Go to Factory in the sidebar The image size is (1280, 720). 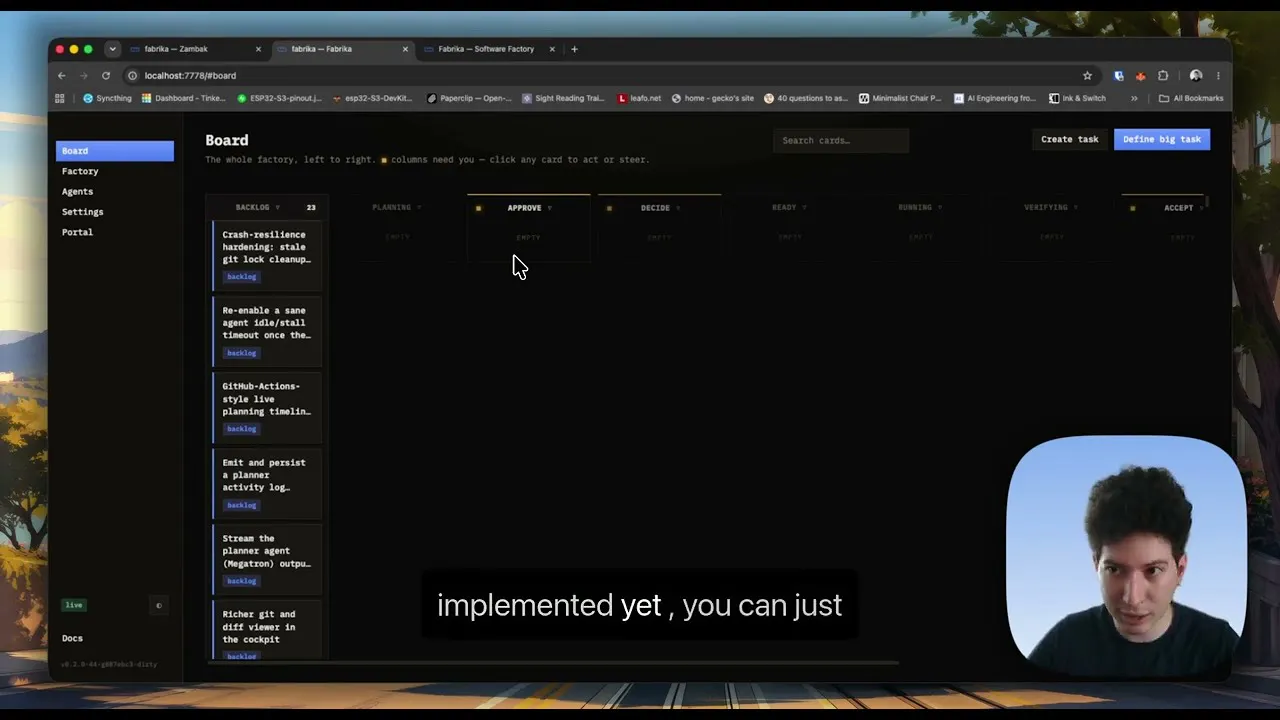coord(80,171)
